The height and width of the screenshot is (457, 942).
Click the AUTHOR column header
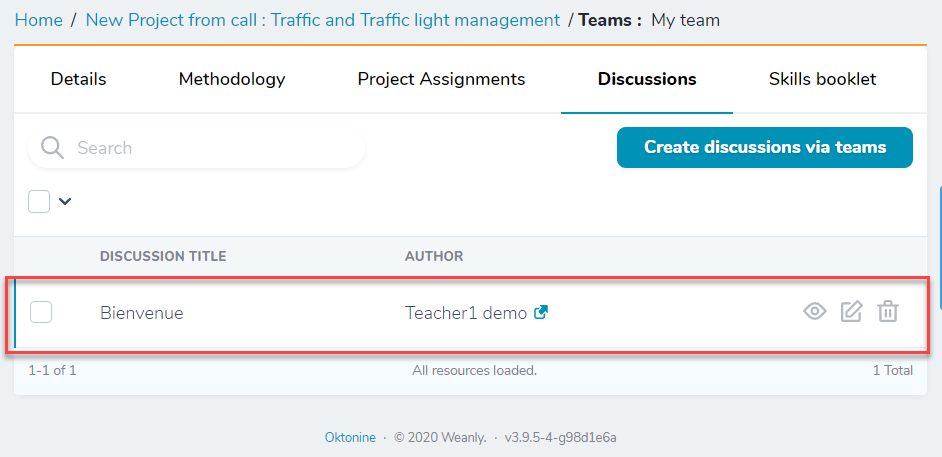pyautogui.click(x=434, y=256)
